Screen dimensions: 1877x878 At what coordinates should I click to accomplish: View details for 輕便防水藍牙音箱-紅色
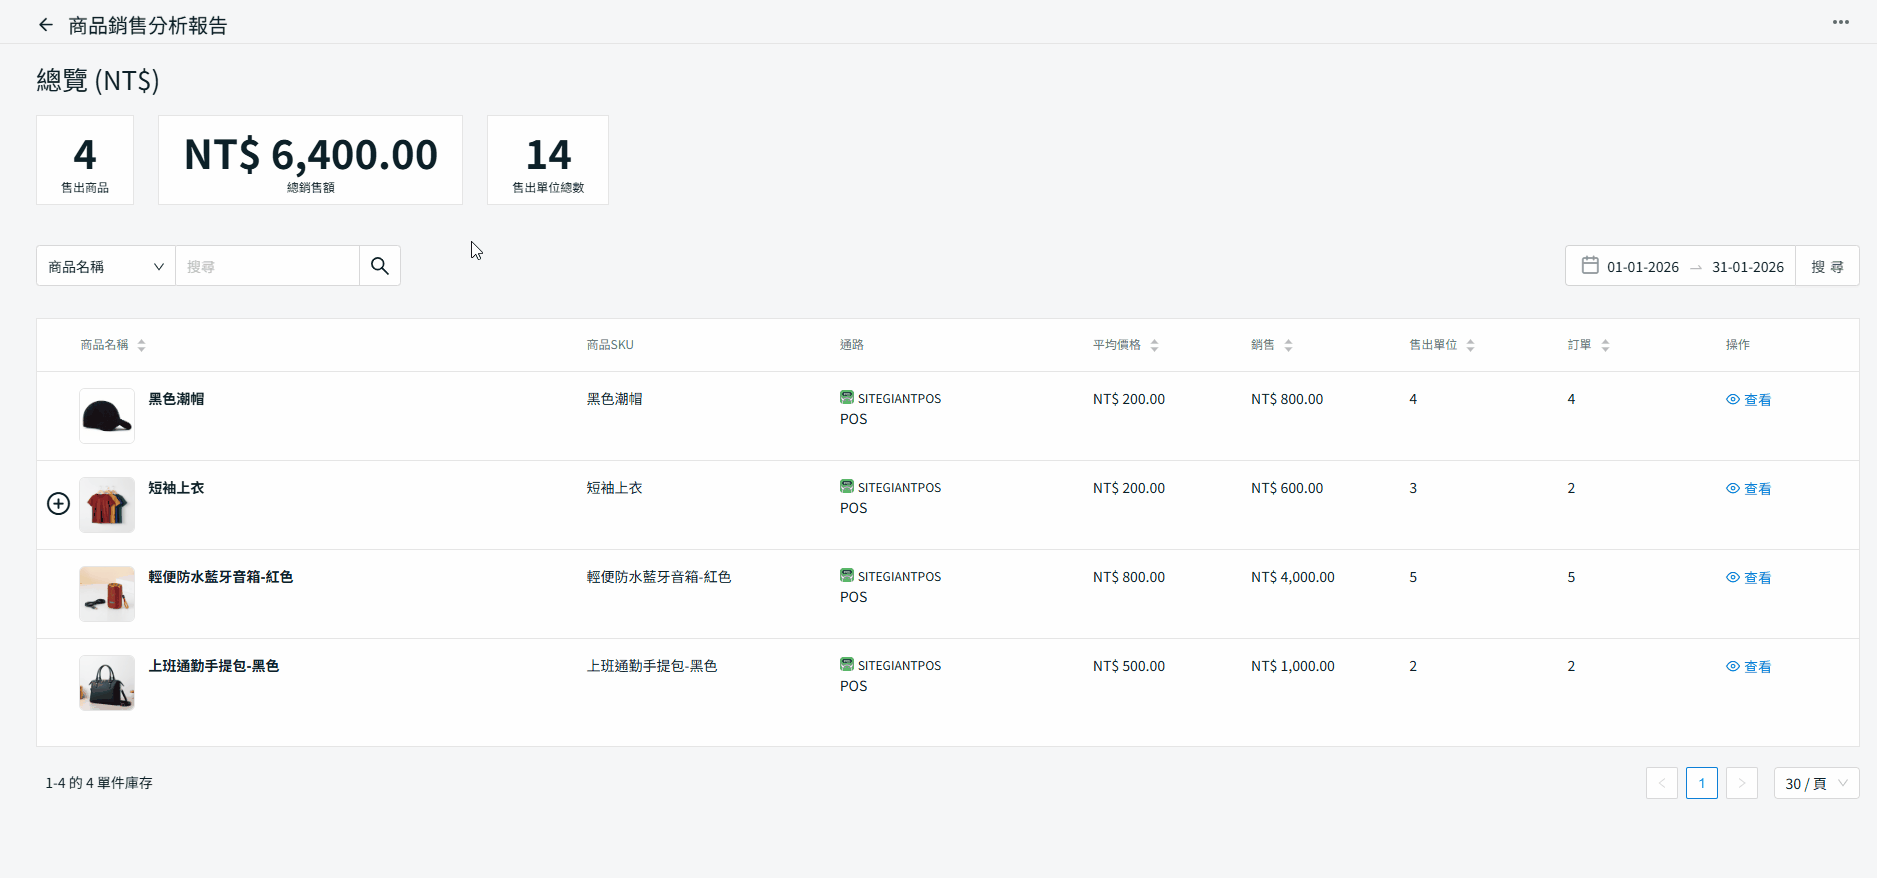pyautogui.click(x=1748, y=578)
